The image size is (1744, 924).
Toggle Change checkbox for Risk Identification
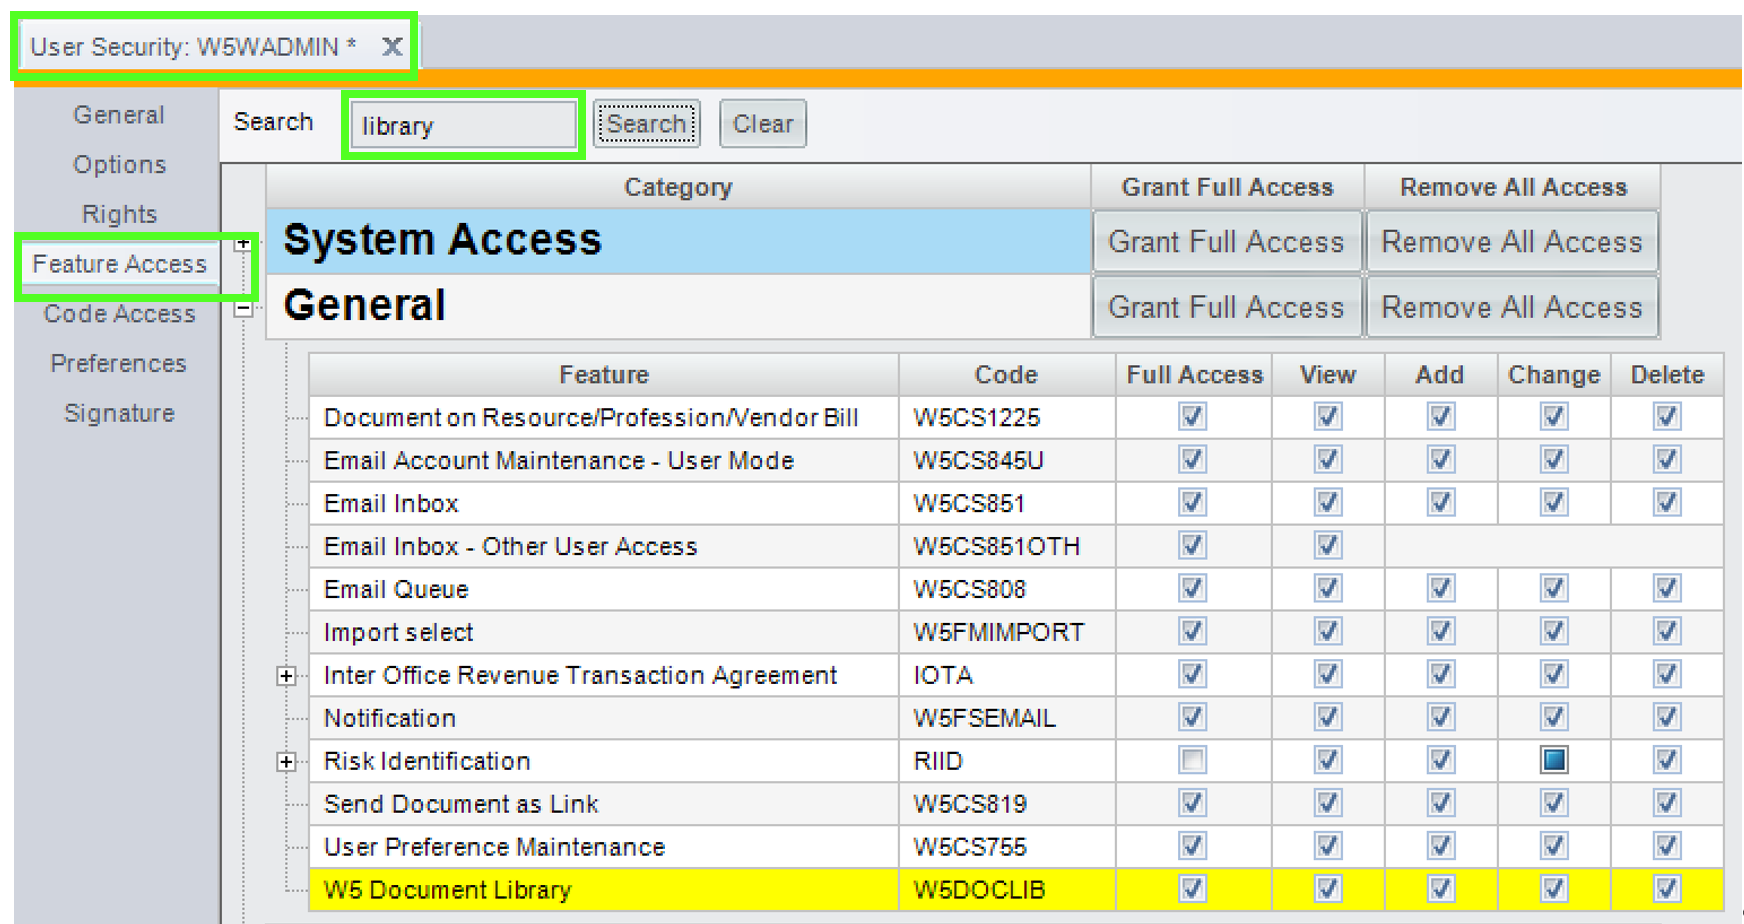click(1553, 761)
